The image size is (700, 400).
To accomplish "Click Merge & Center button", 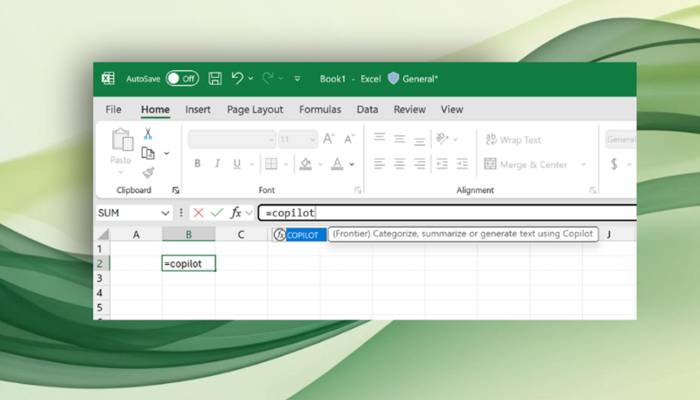I will [526, 164].
